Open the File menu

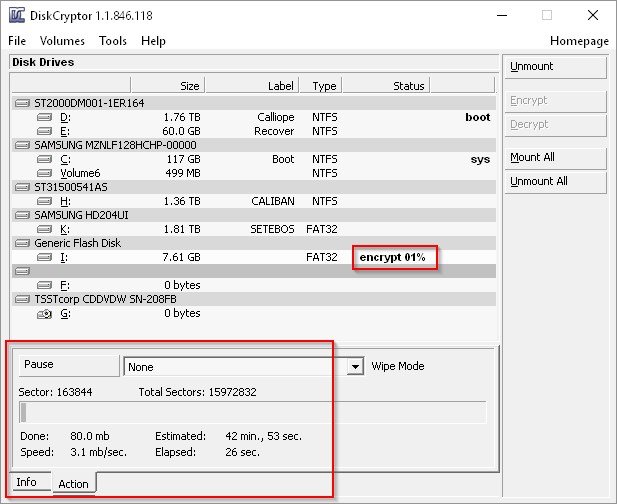pos(17,41)
